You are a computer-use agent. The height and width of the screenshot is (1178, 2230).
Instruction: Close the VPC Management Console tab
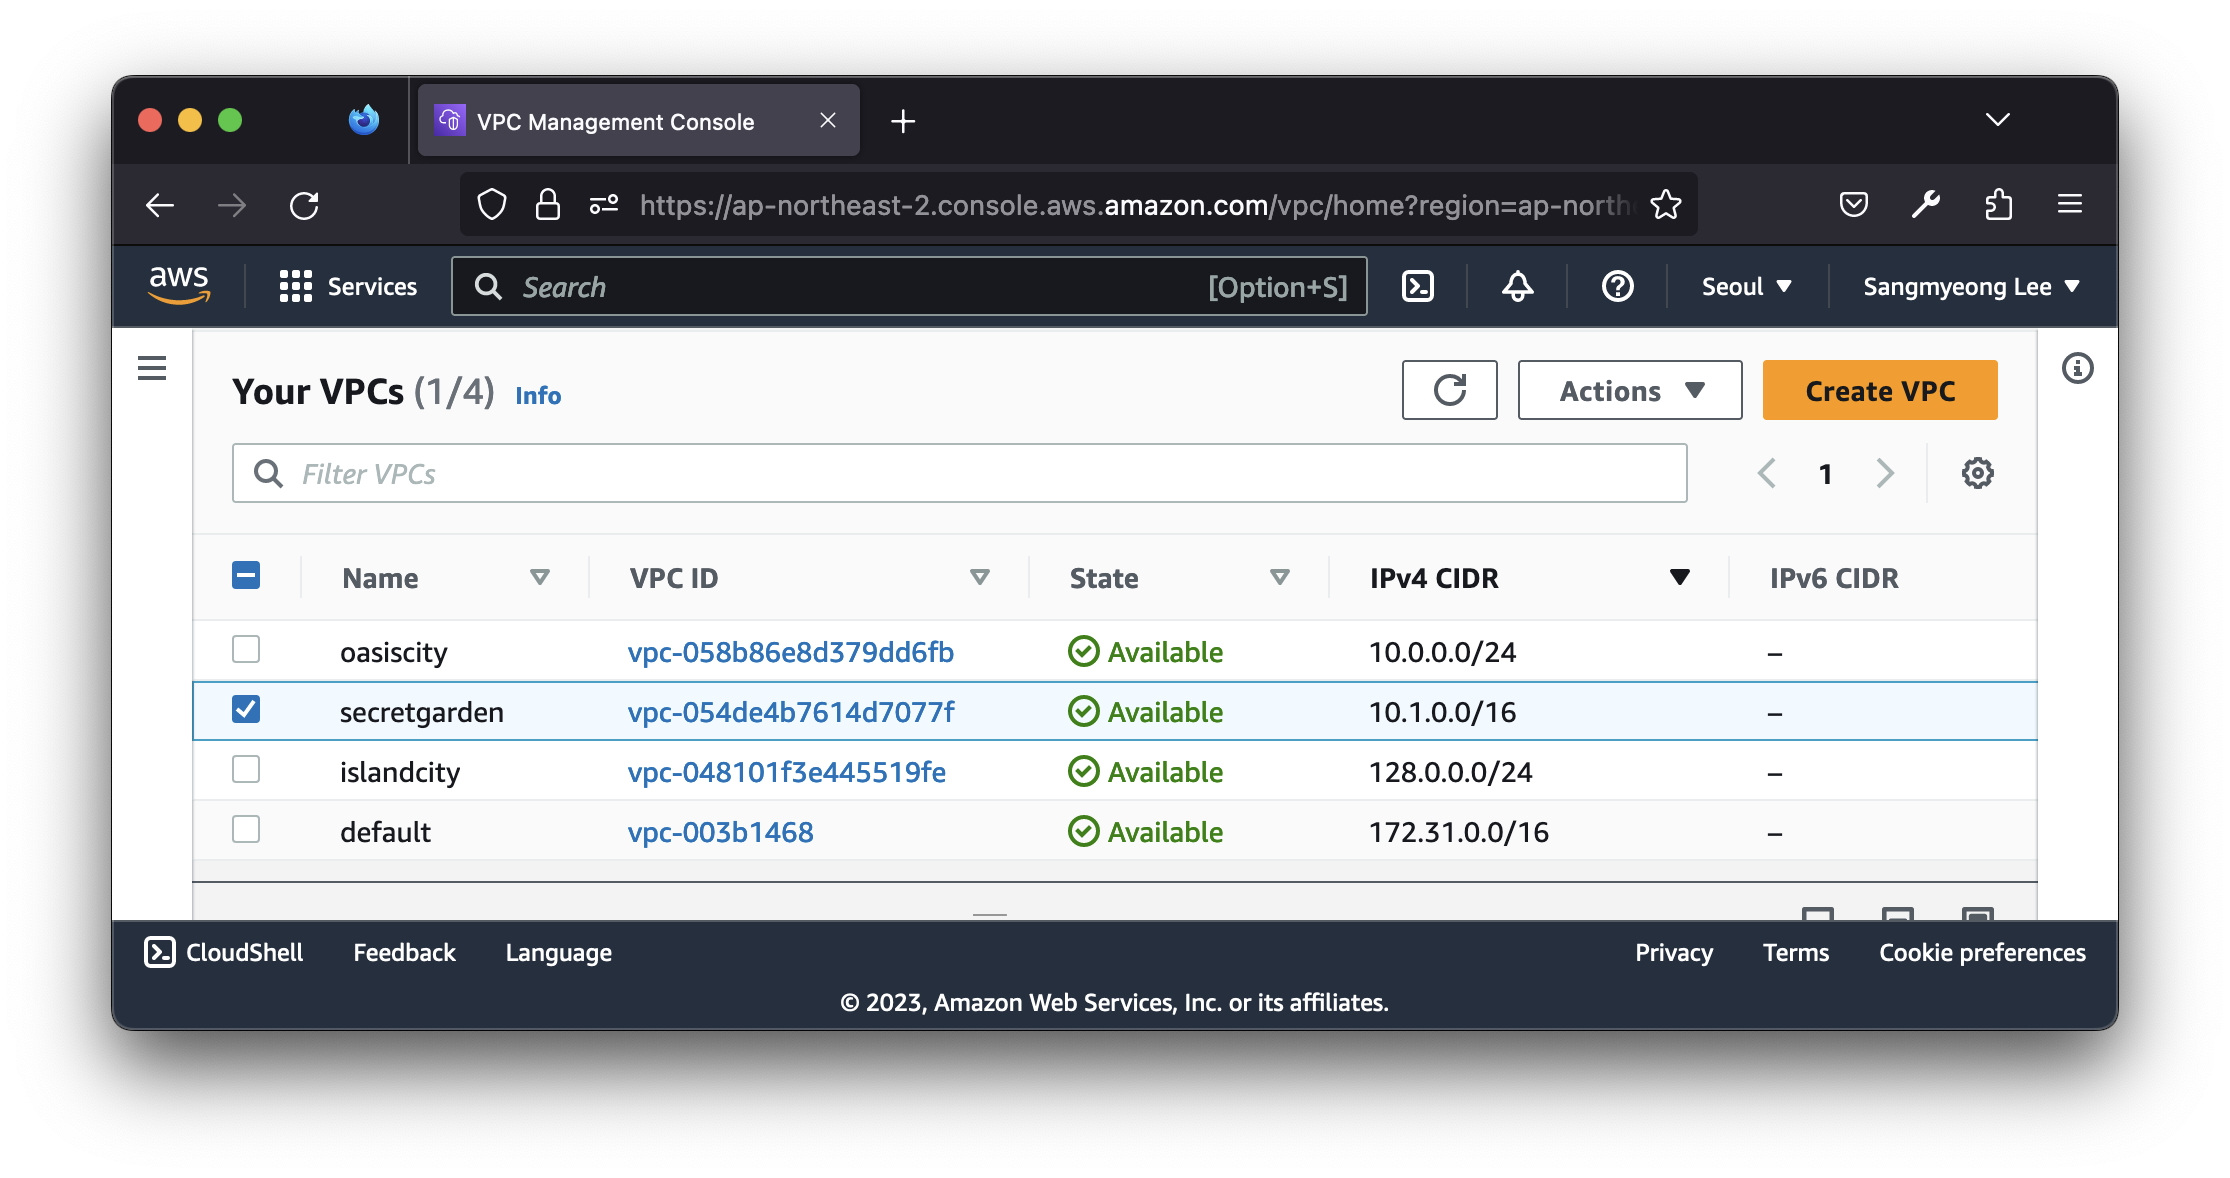pos(828,120)
